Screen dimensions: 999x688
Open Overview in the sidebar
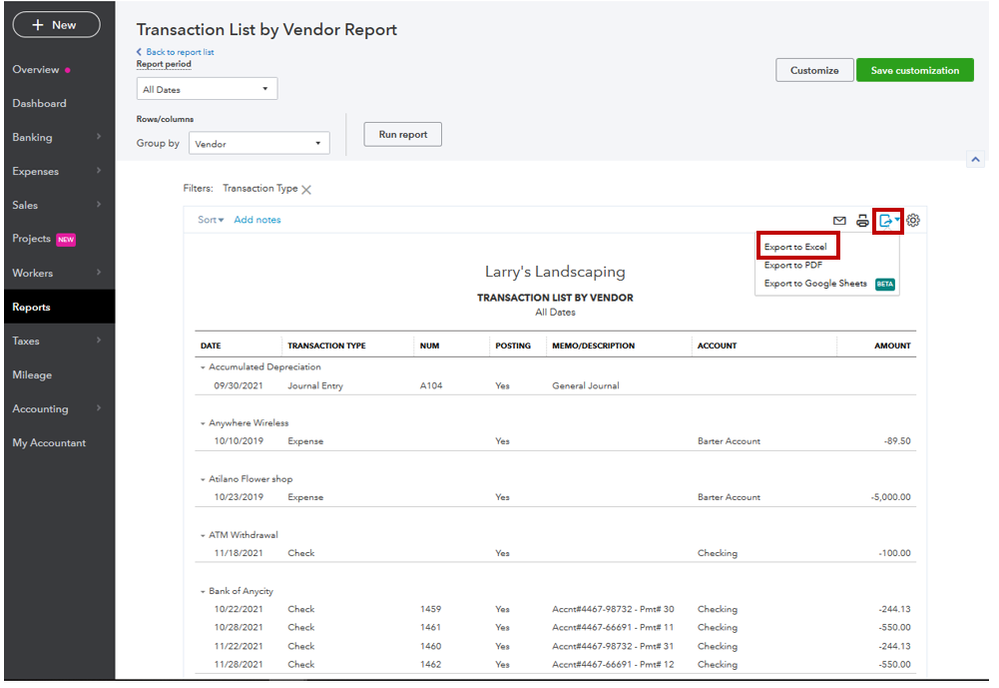(x=36, y=69)
